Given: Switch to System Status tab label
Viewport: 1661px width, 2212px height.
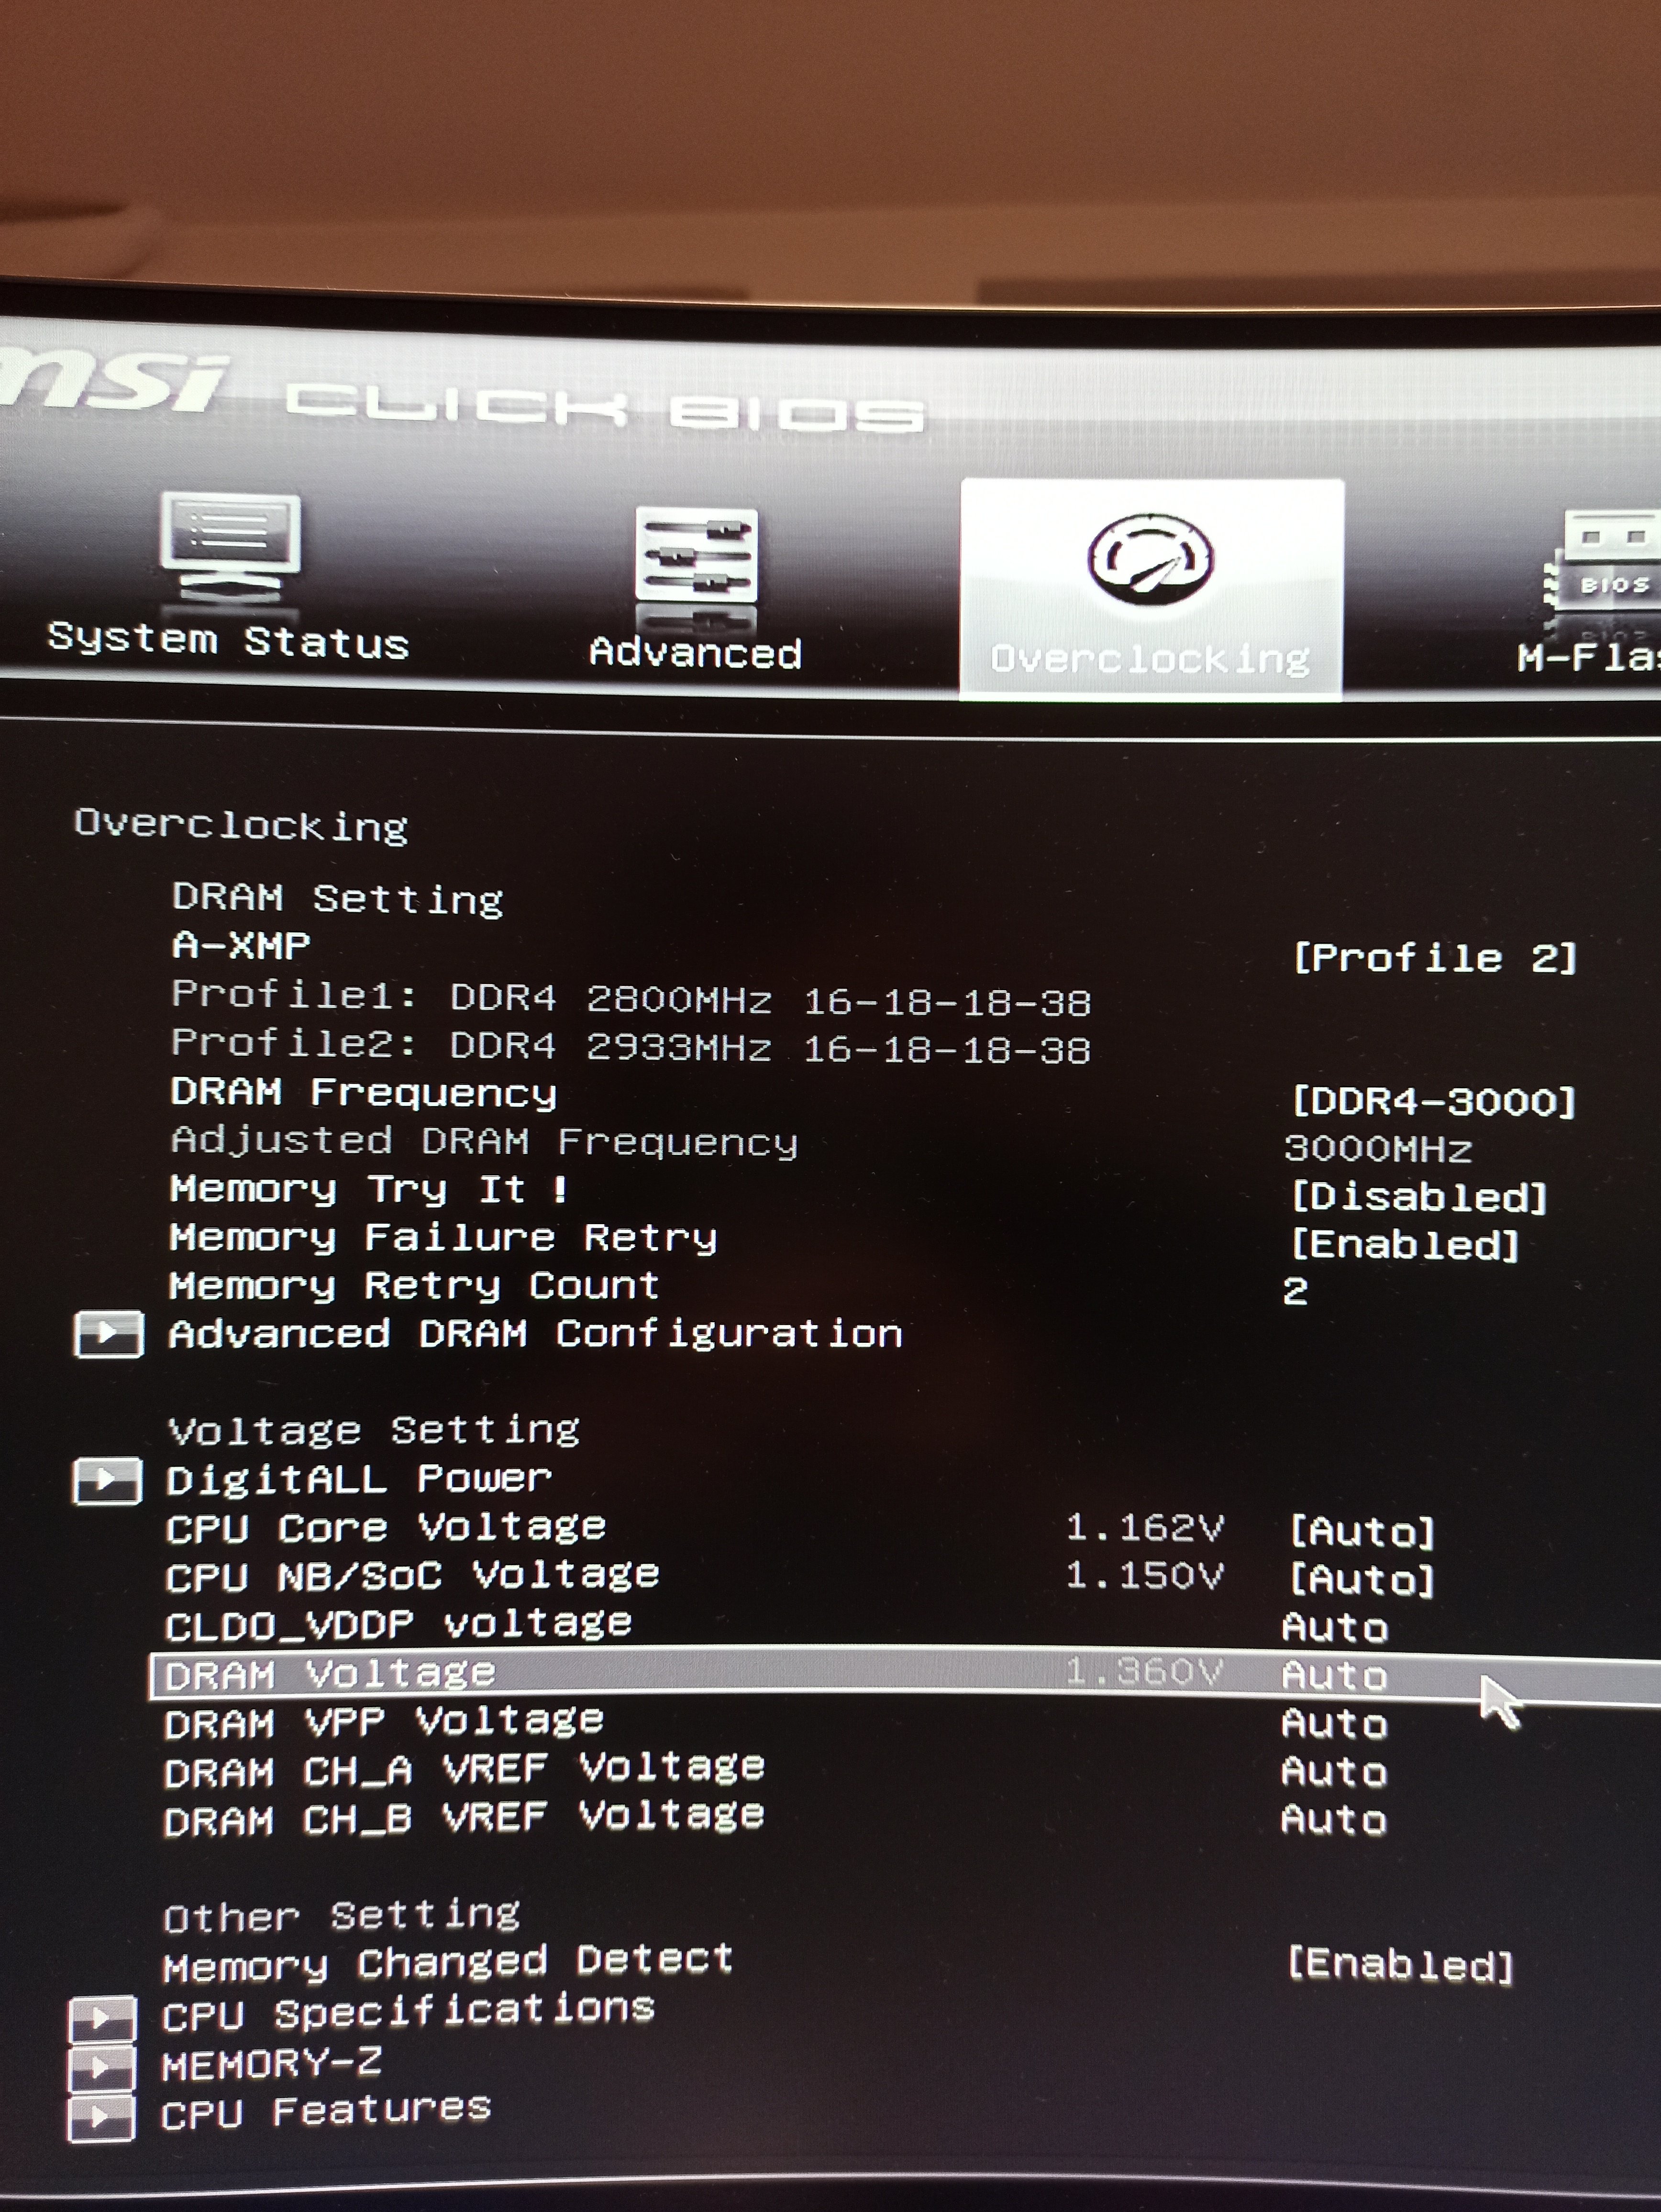Looking at the screenshot, I should 229,641.
